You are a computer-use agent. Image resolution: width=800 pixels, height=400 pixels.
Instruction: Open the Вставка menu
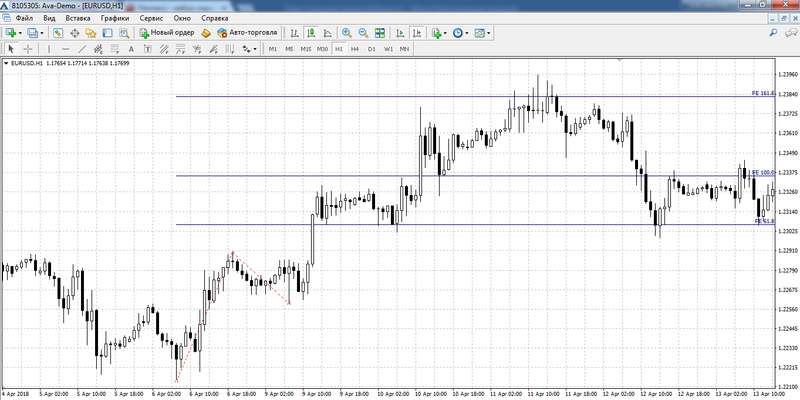coord(78,18)
